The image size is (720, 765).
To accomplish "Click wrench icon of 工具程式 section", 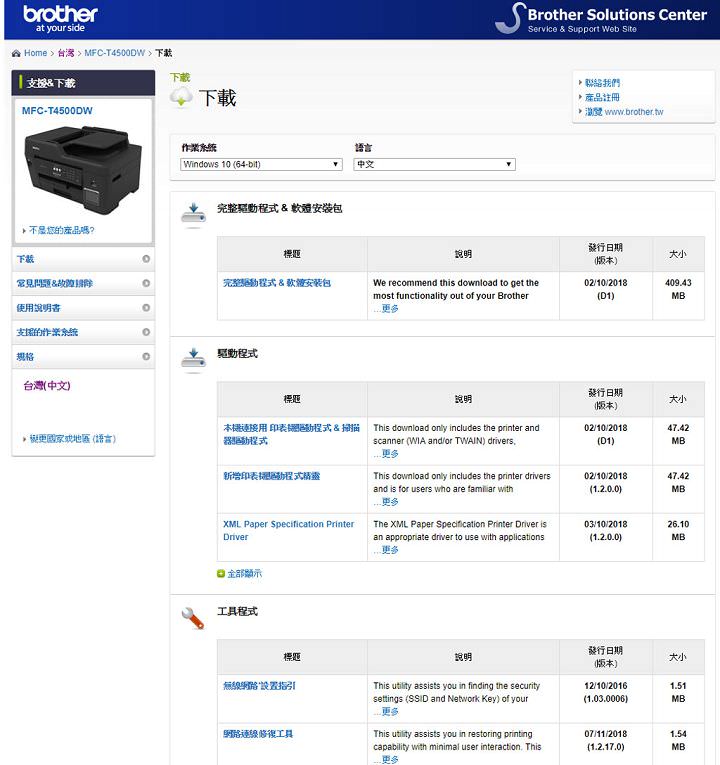I will [x=193, y=618].
